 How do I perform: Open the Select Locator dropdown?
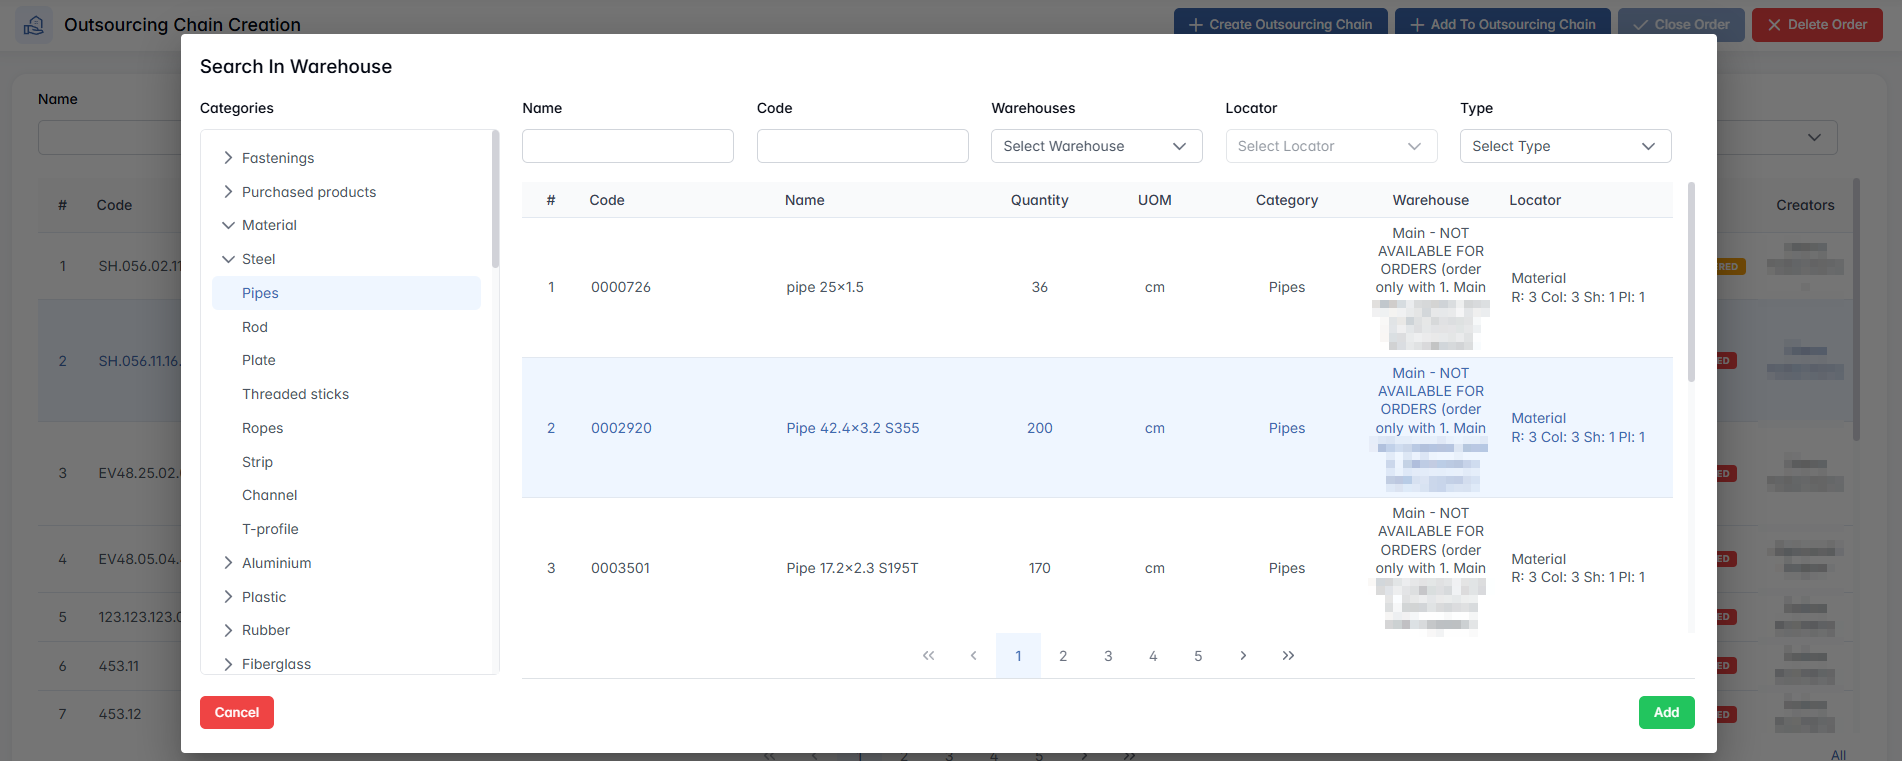1330,146
